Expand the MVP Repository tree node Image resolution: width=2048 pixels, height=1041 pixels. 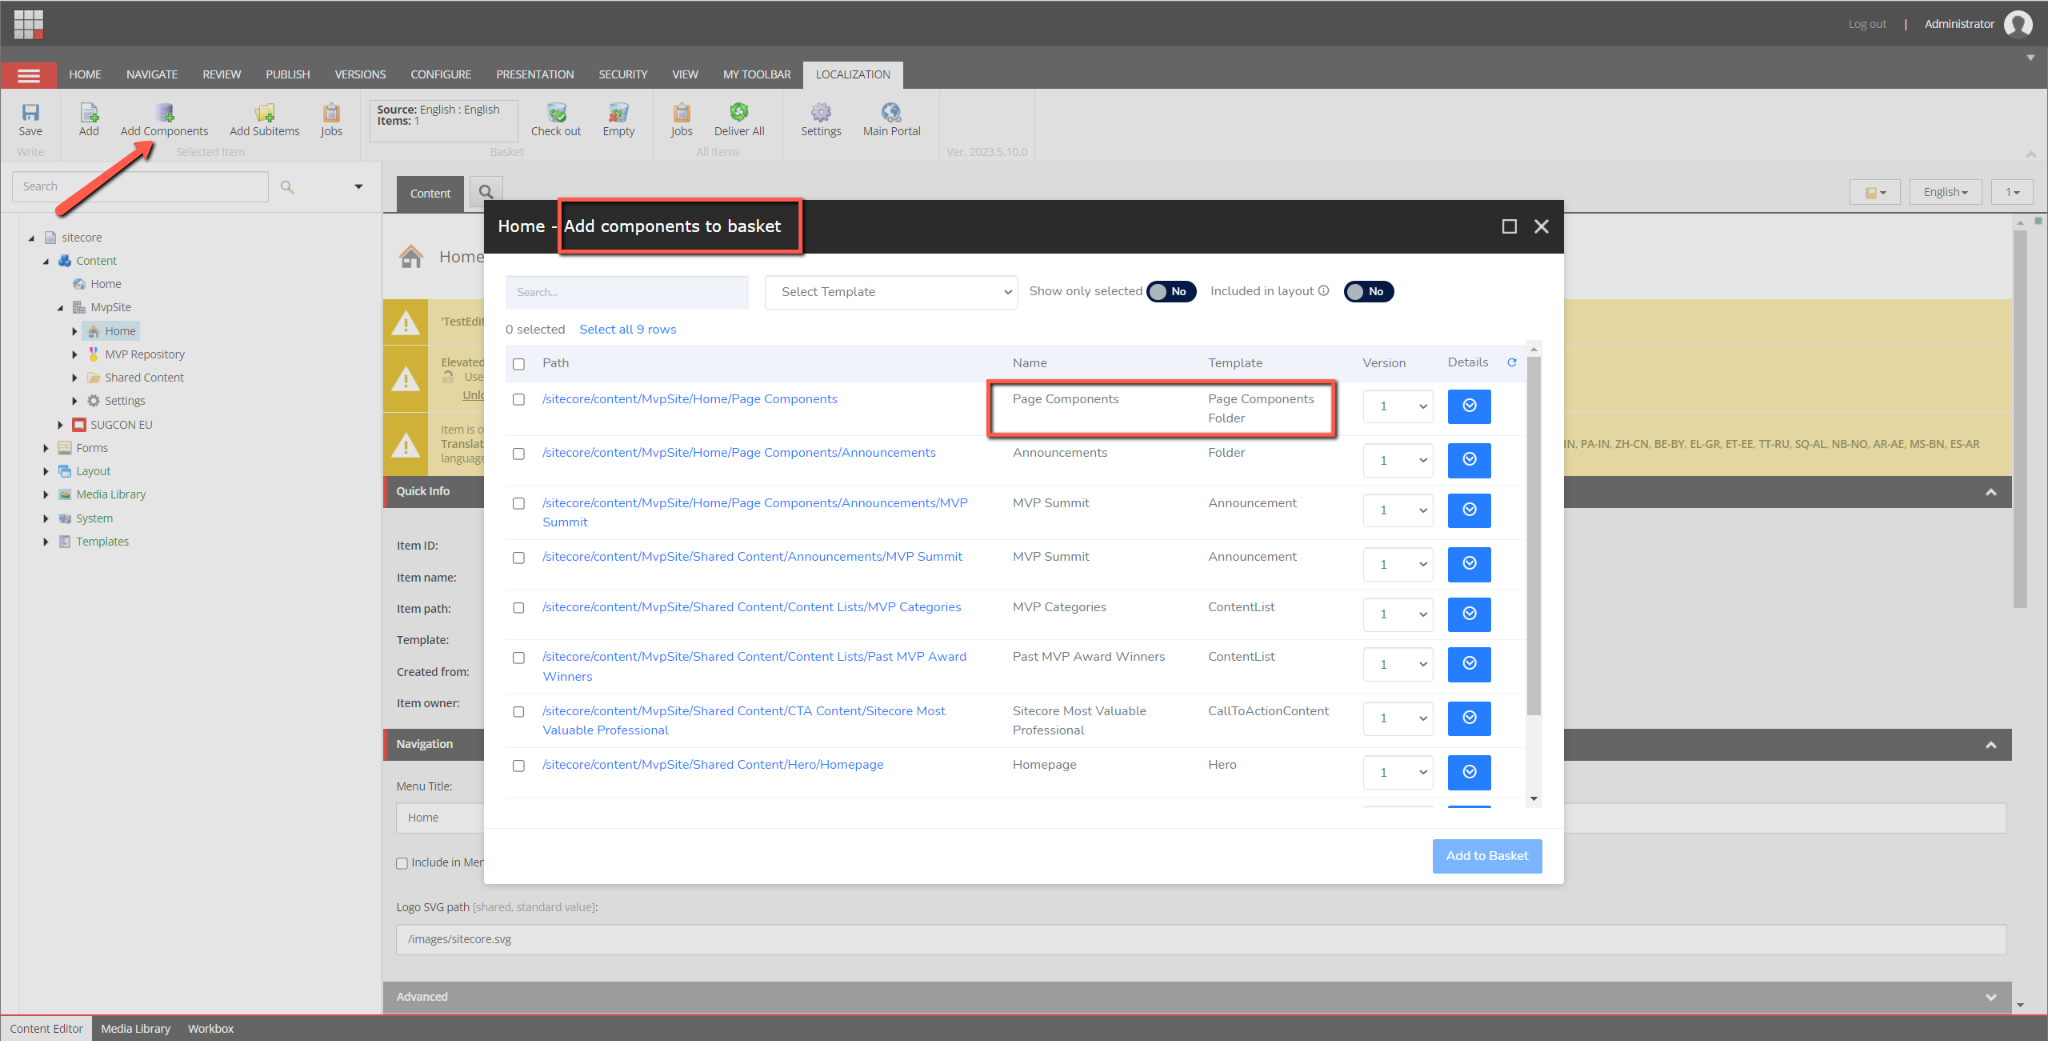point(75,354)
